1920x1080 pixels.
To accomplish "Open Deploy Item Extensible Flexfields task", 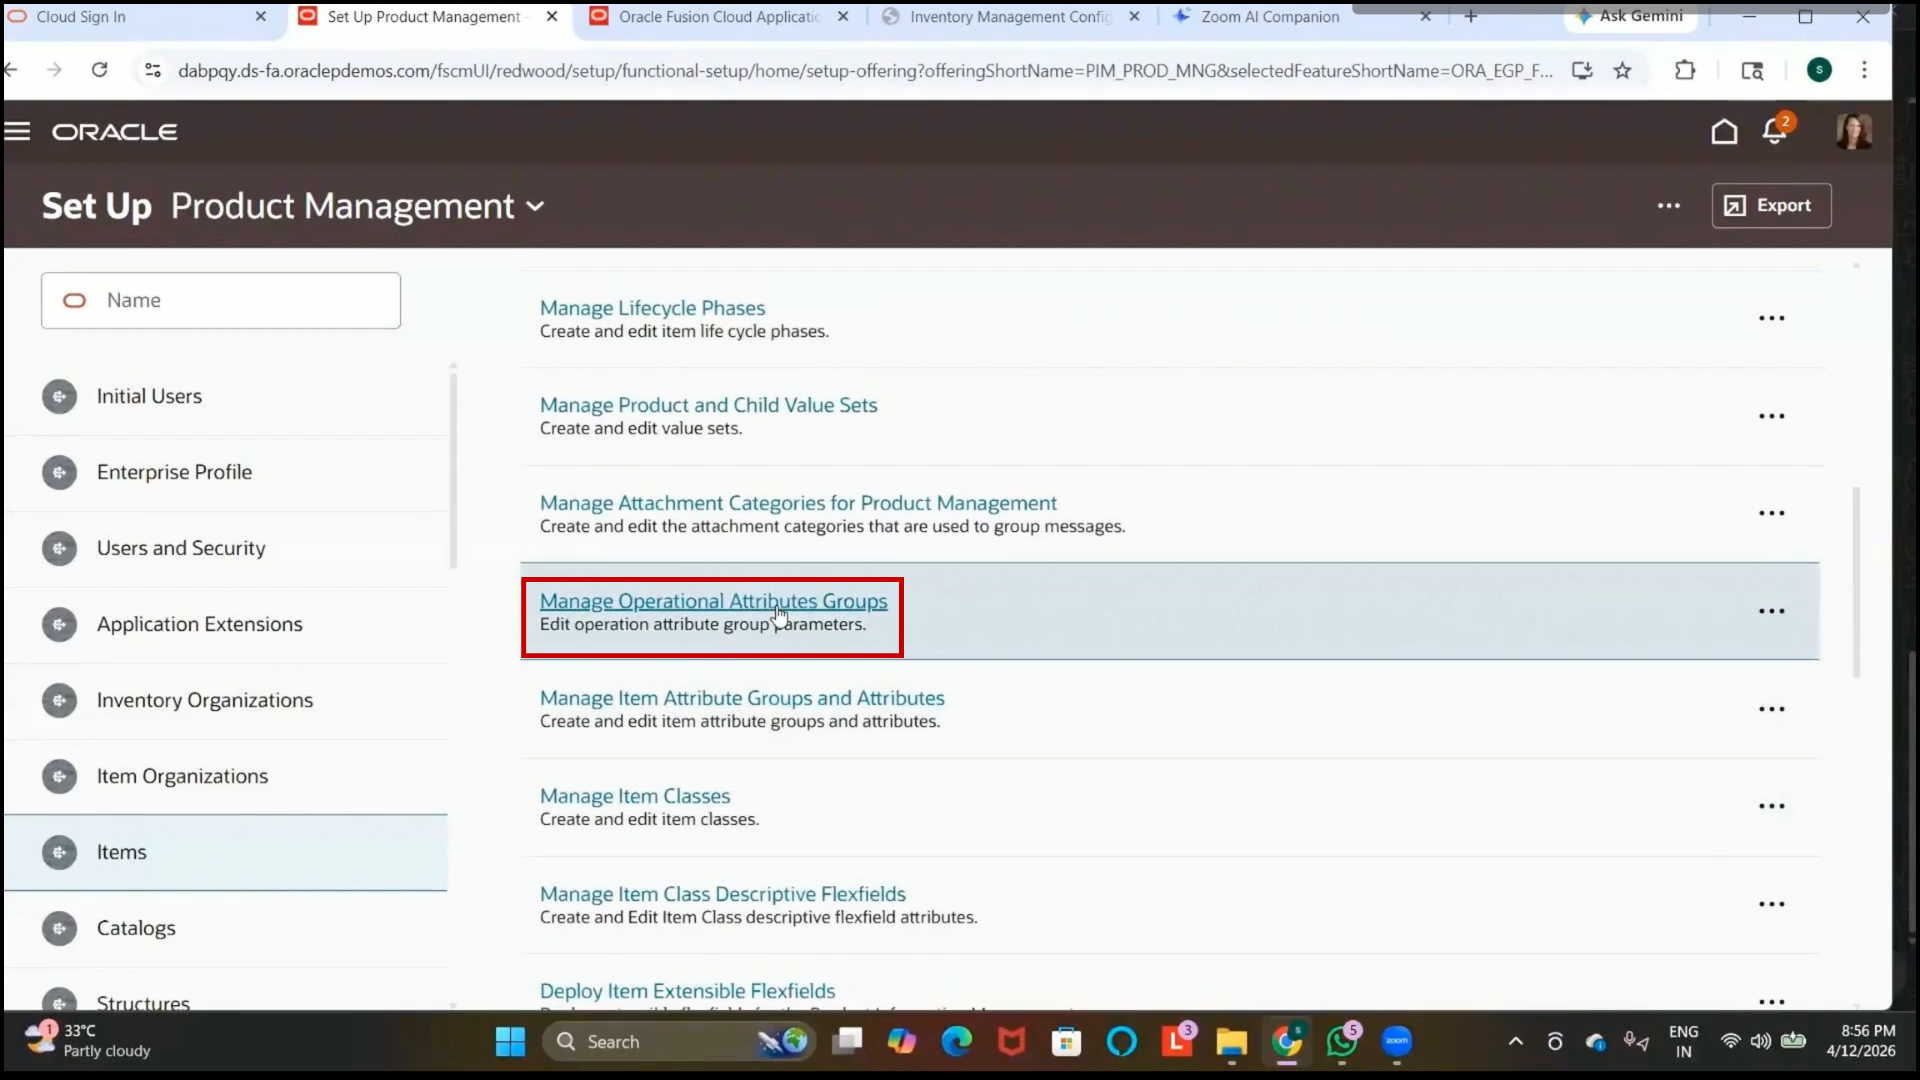I will (x=687, y=991).
